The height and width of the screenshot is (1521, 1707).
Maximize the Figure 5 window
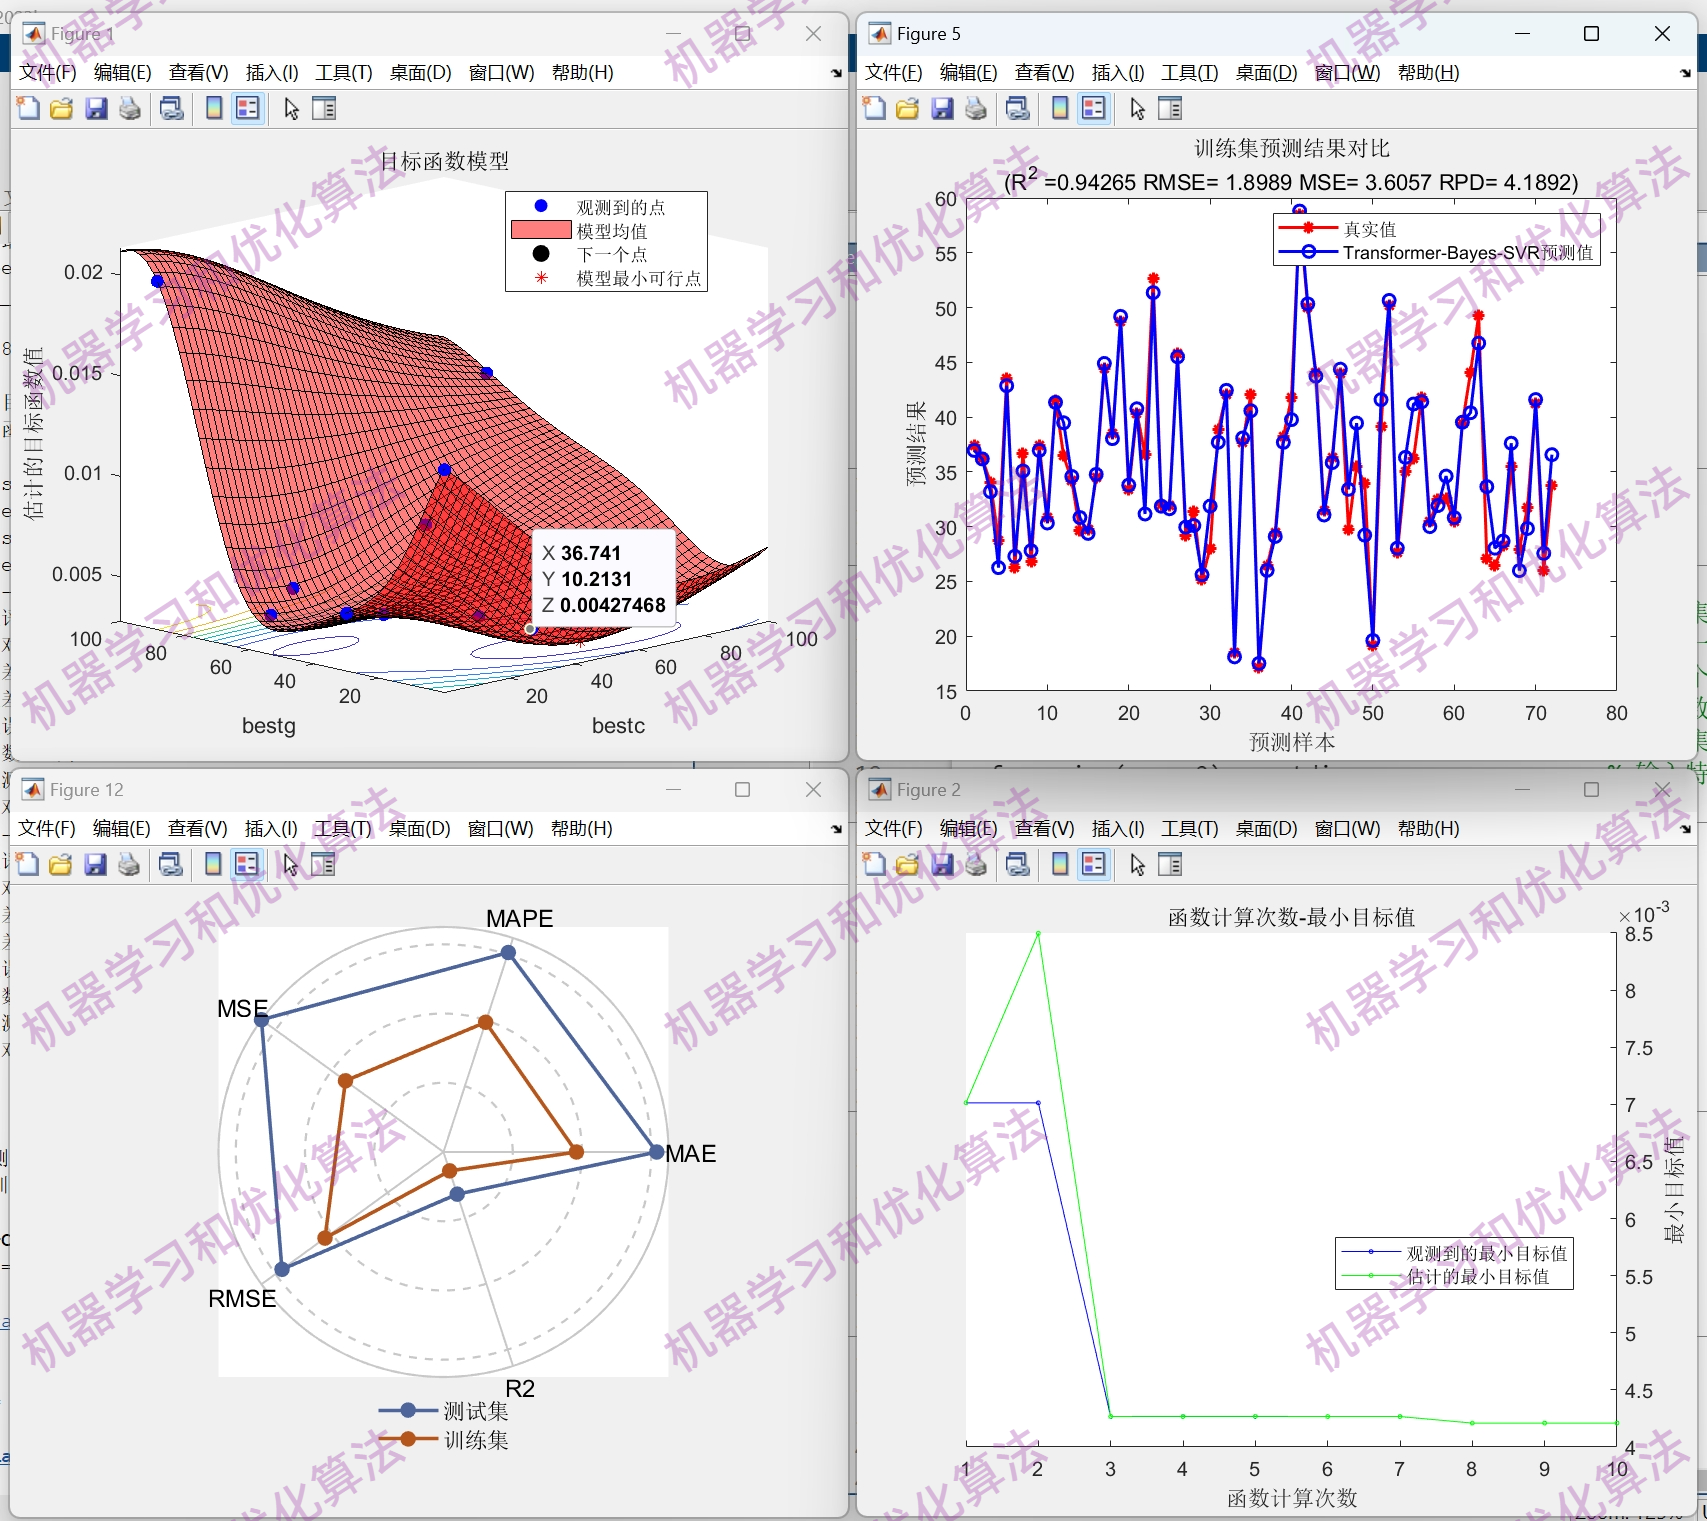click(x=1591, y=34)
